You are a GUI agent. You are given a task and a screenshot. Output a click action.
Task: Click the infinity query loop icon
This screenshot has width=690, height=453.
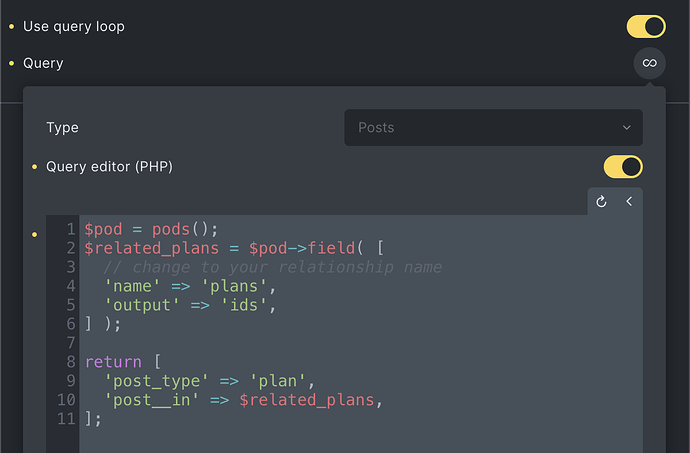(649, 63)
